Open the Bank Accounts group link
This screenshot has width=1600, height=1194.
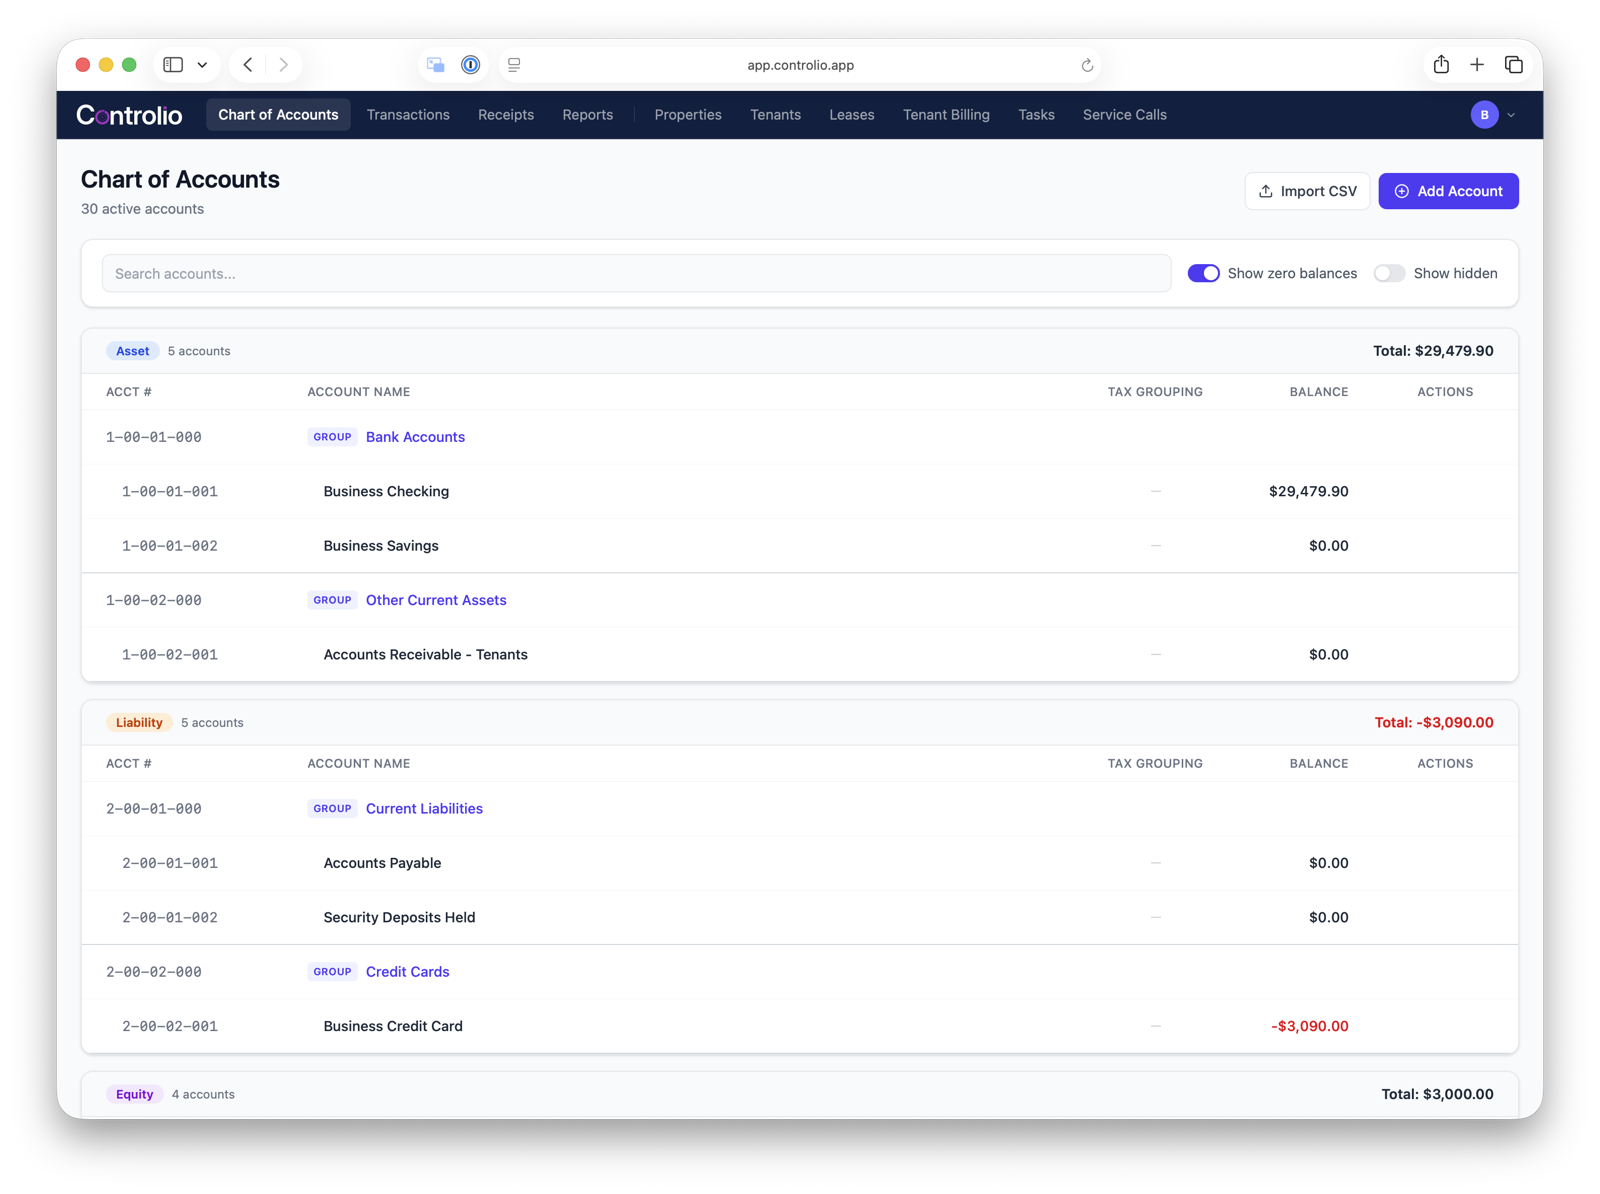(415, 437)
